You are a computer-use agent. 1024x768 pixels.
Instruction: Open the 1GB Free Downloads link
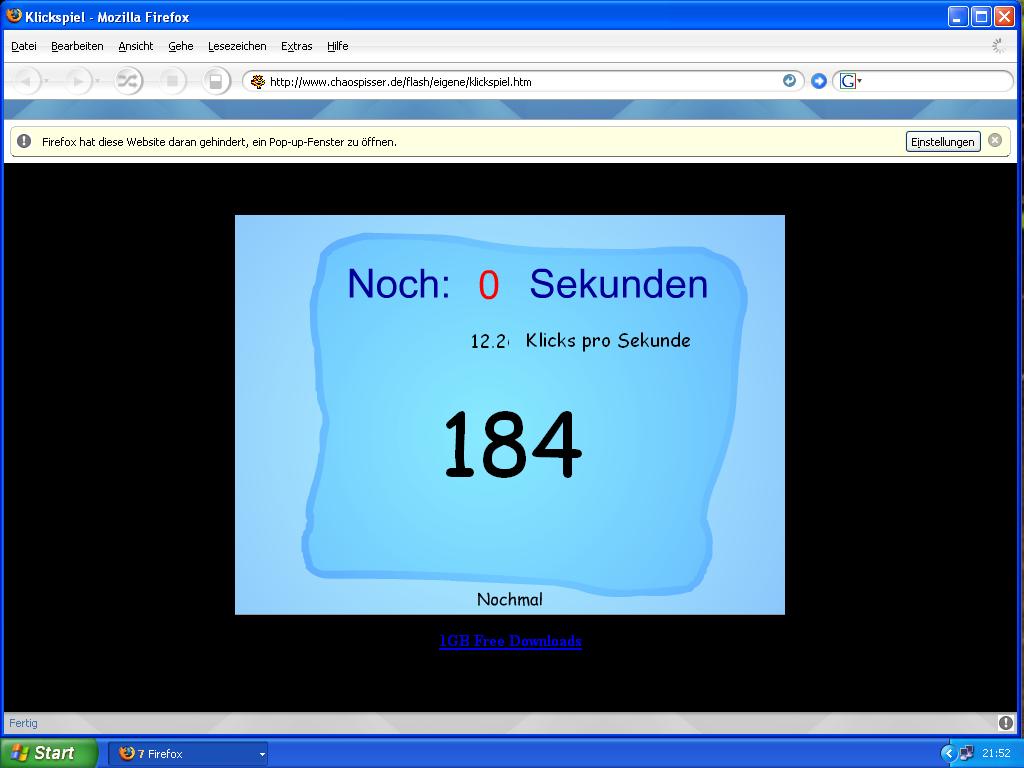pyautogui.click(x=510, y=641)
